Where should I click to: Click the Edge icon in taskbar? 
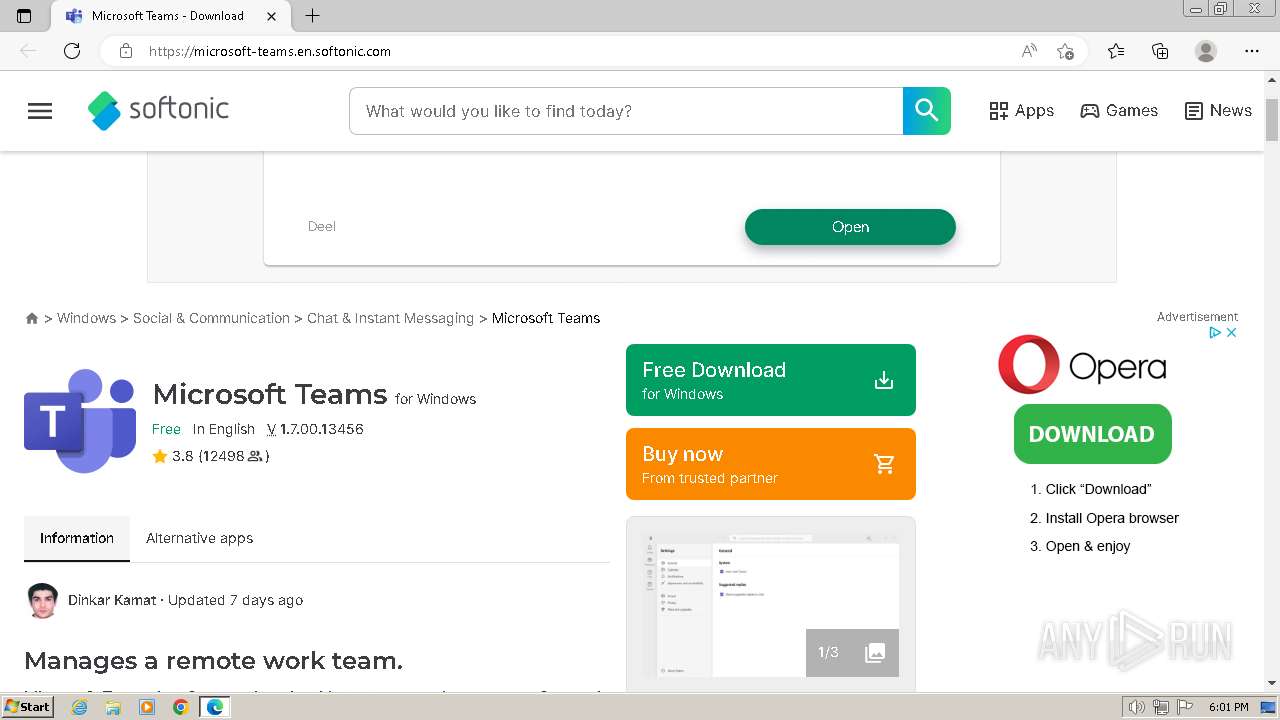point(214,707)
